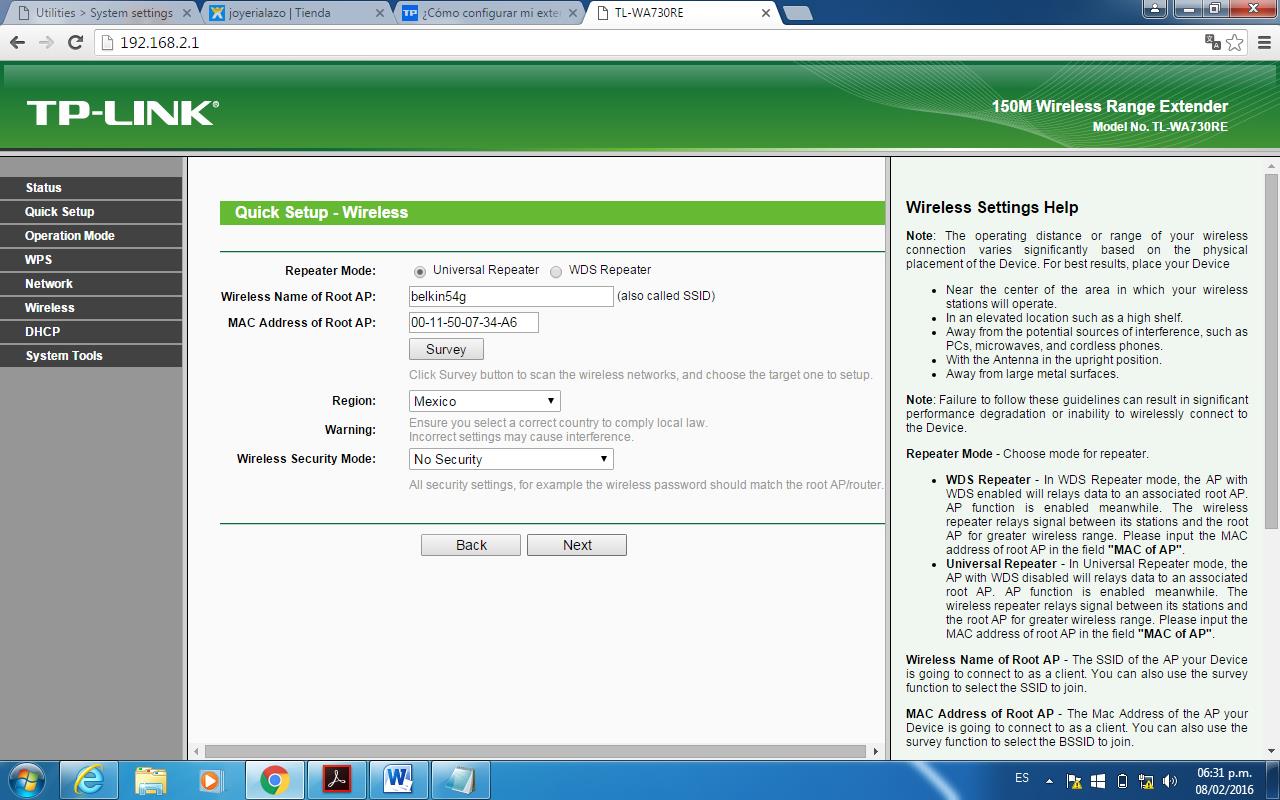Click the Wireless Settings Help heading
The image size is (1280, 800).
[x=992, y=207]
